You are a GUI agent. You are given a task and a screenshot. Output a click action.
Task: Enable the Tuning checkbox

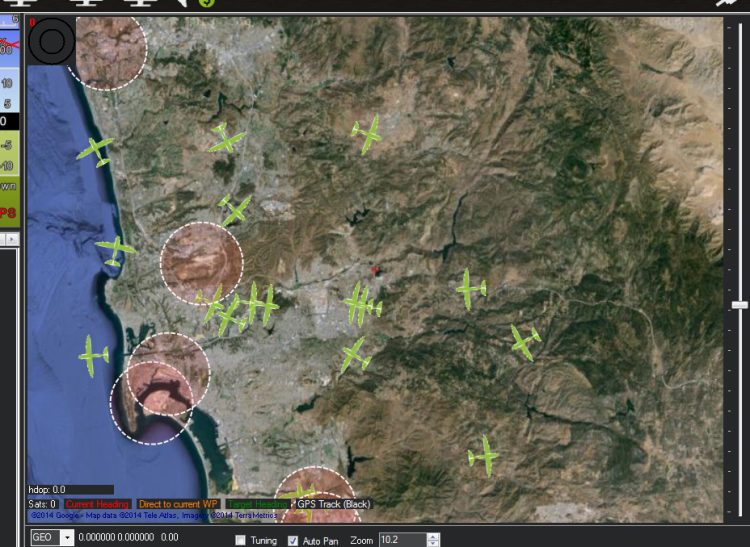pos(240,540)
